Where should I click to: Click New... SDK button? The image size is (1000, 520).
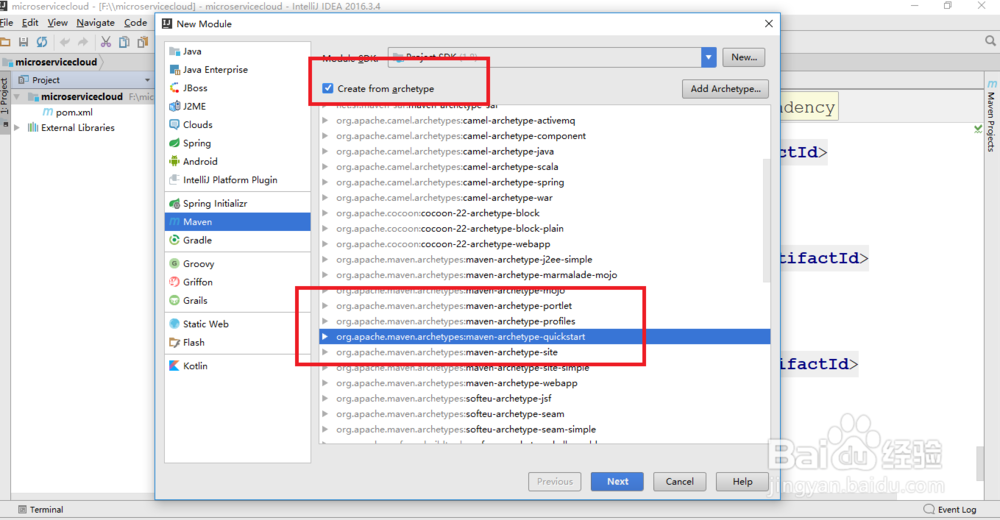click(x=744, y=57)
